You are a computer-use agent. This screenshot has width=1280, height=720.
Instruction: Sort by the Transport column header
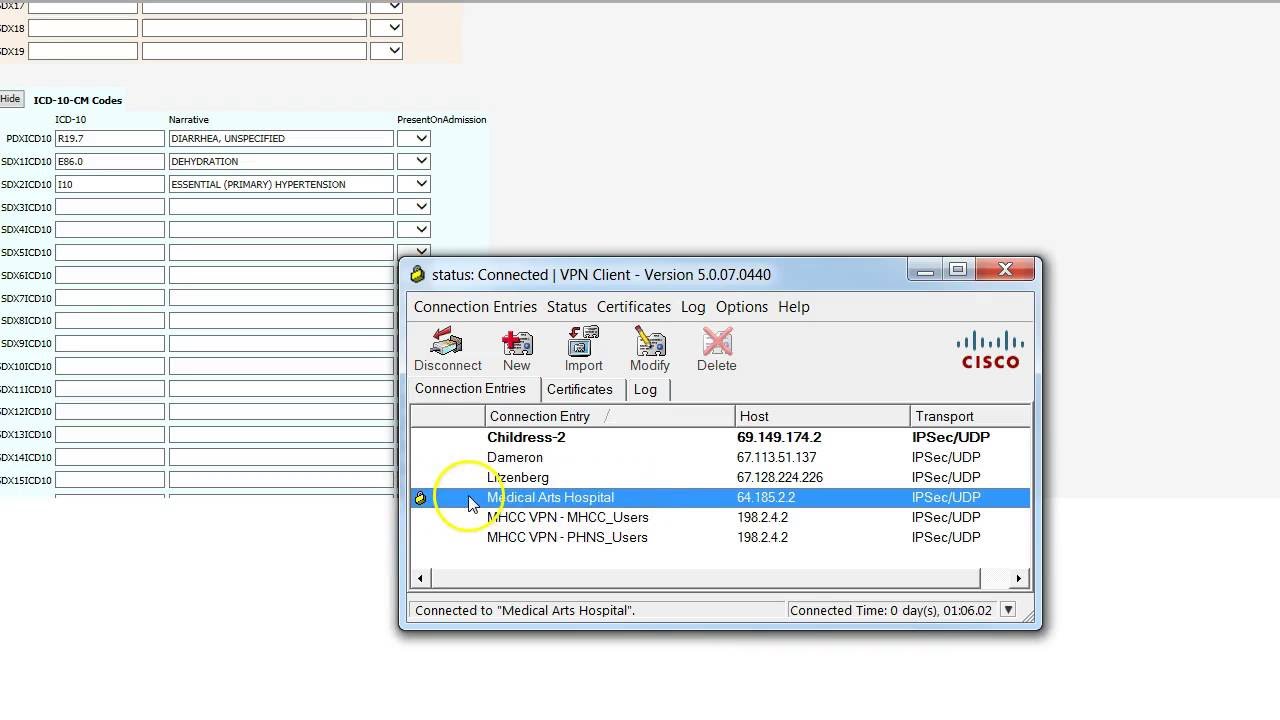click(x=970, y=416)
